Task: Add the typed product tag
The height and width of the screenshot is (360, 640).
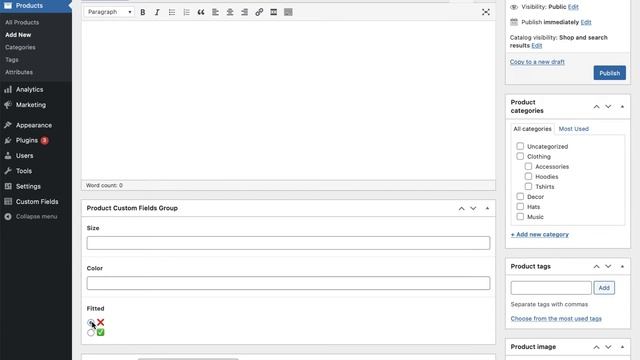Action: click(x=604, y=288)
